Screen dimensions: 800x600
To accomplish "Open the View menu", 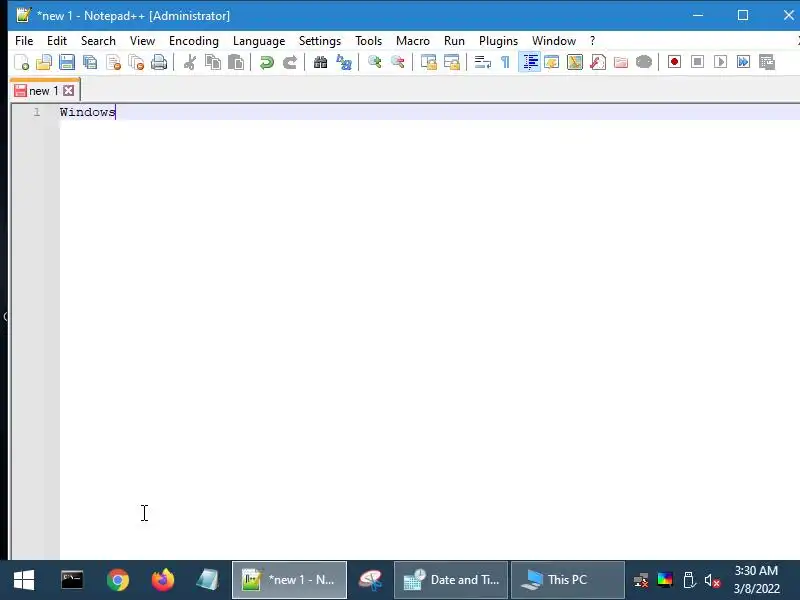I will (142, 41).
